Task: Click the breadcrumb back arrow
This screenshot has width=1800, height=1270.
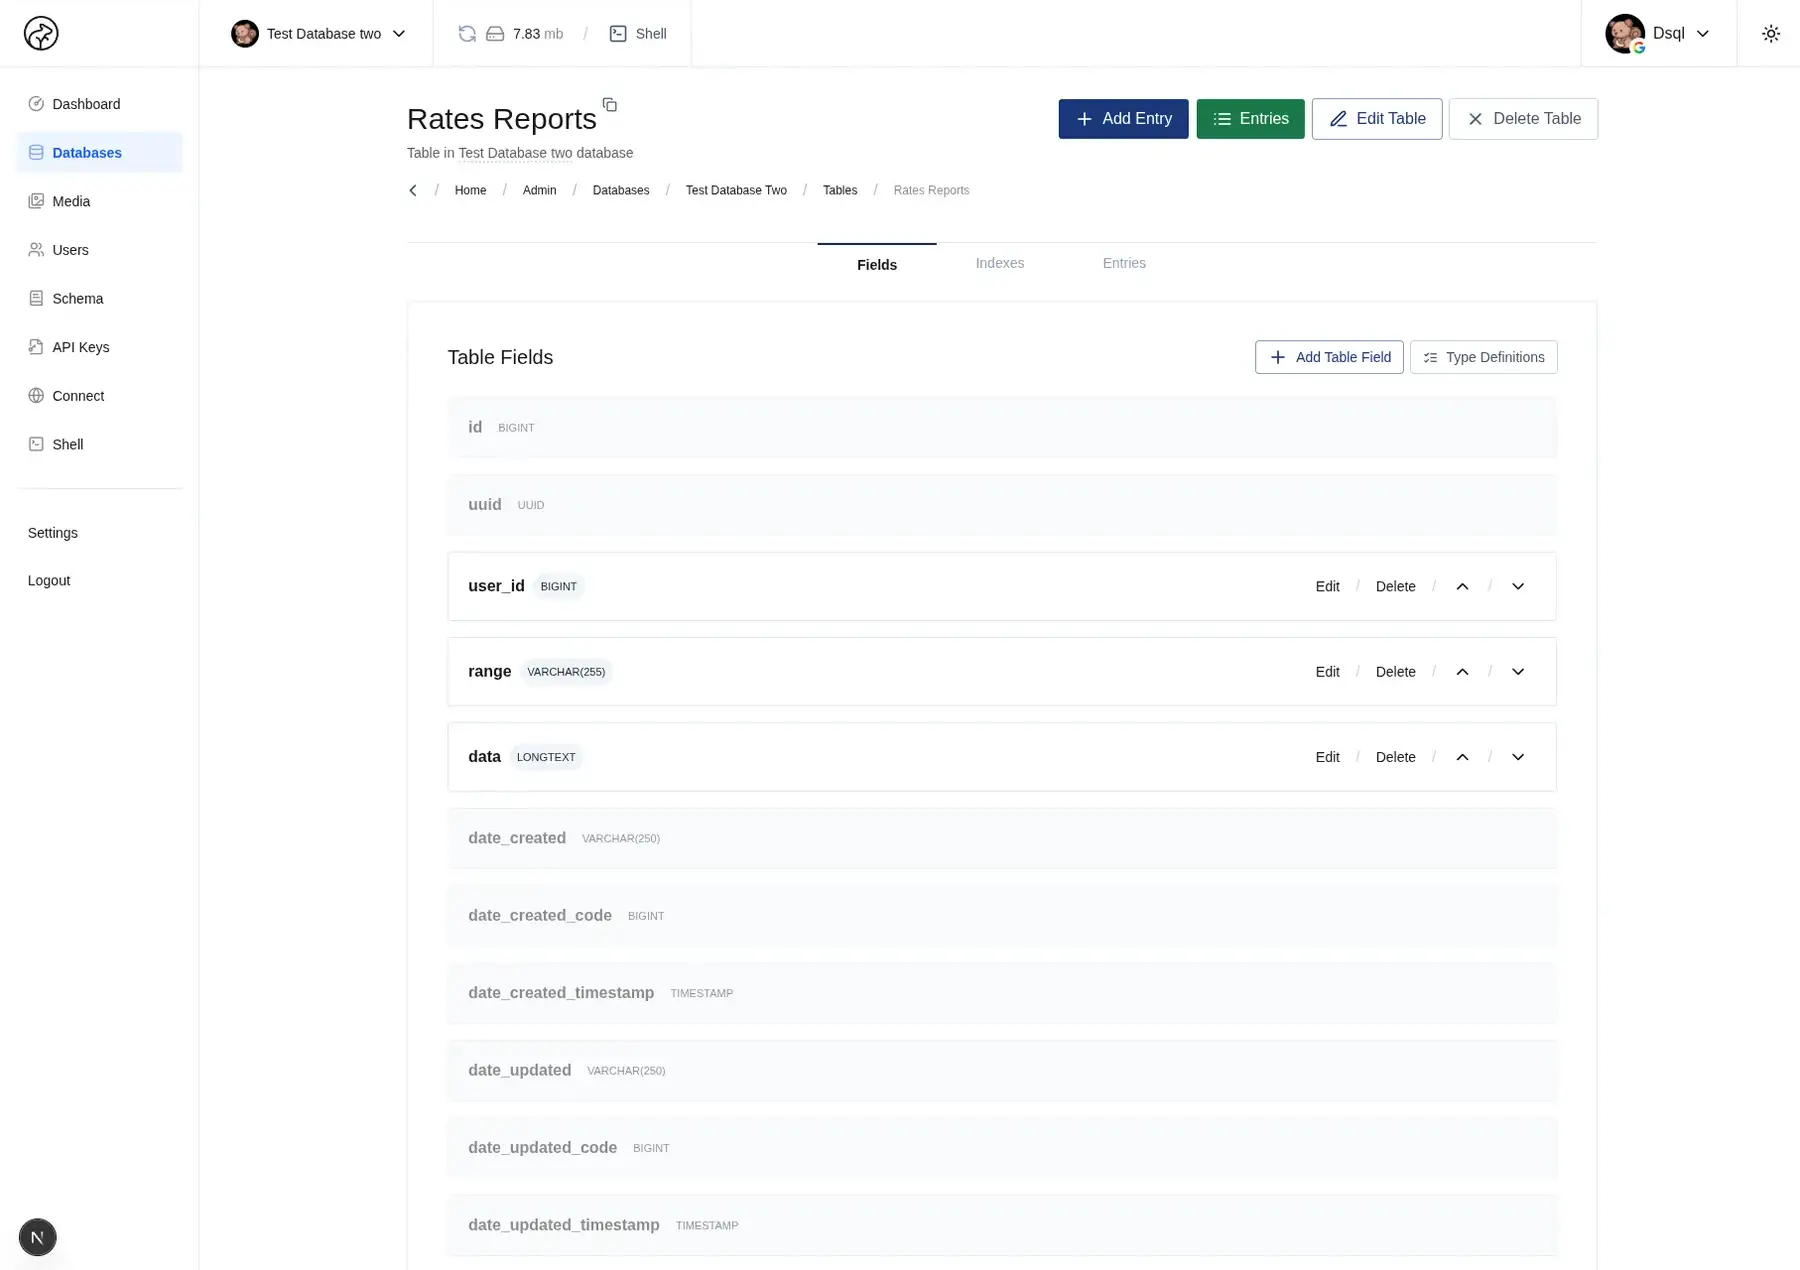Action: [x=413, y=191]
